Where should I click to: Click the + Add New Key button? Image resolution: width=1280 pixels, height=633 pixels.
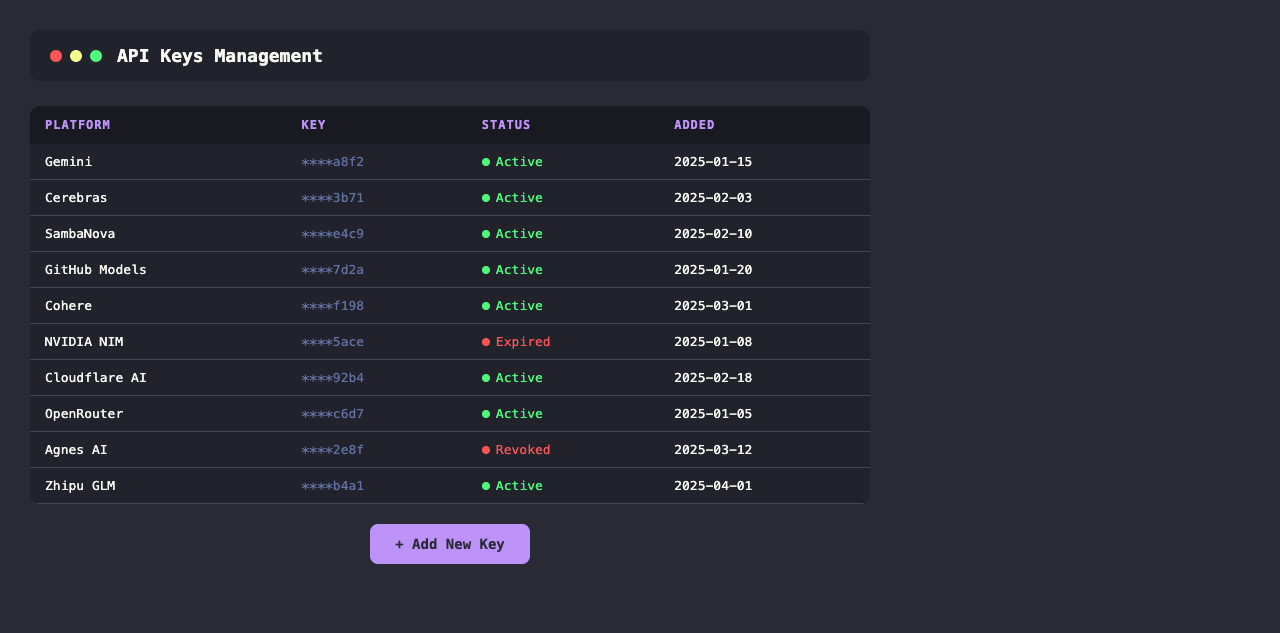(x=450, y=544)
